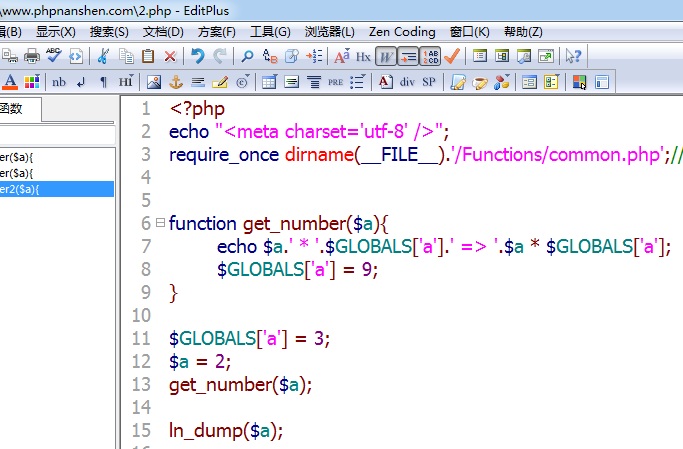683x449 pixels.
Task: Click the orange check mark icon
Action: click(x=452, y=56)
